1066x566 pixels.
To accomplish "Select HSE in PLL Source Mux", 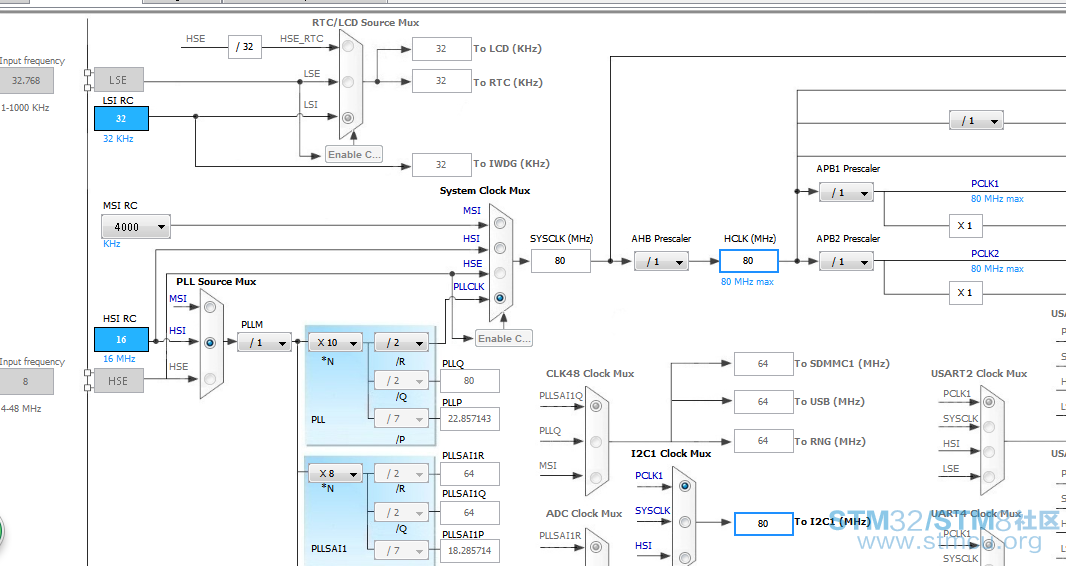I will [210, 378].
